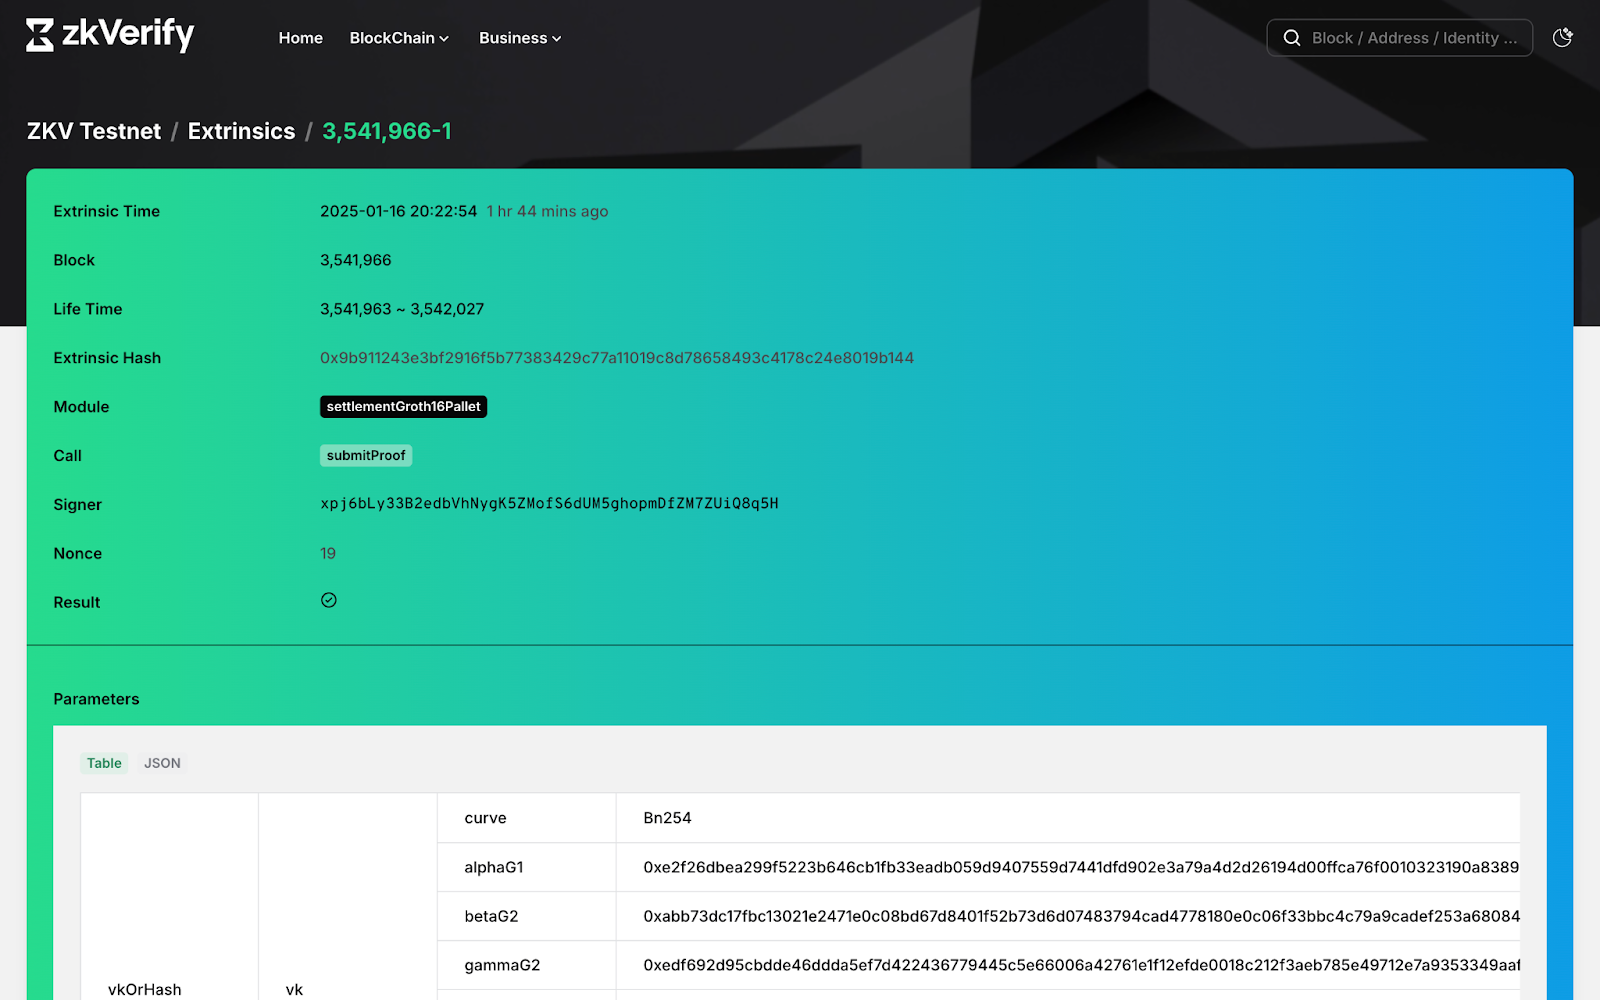Click the vk table cell
Viewport: 1600px width, 1000px height.
click(348, 897)
